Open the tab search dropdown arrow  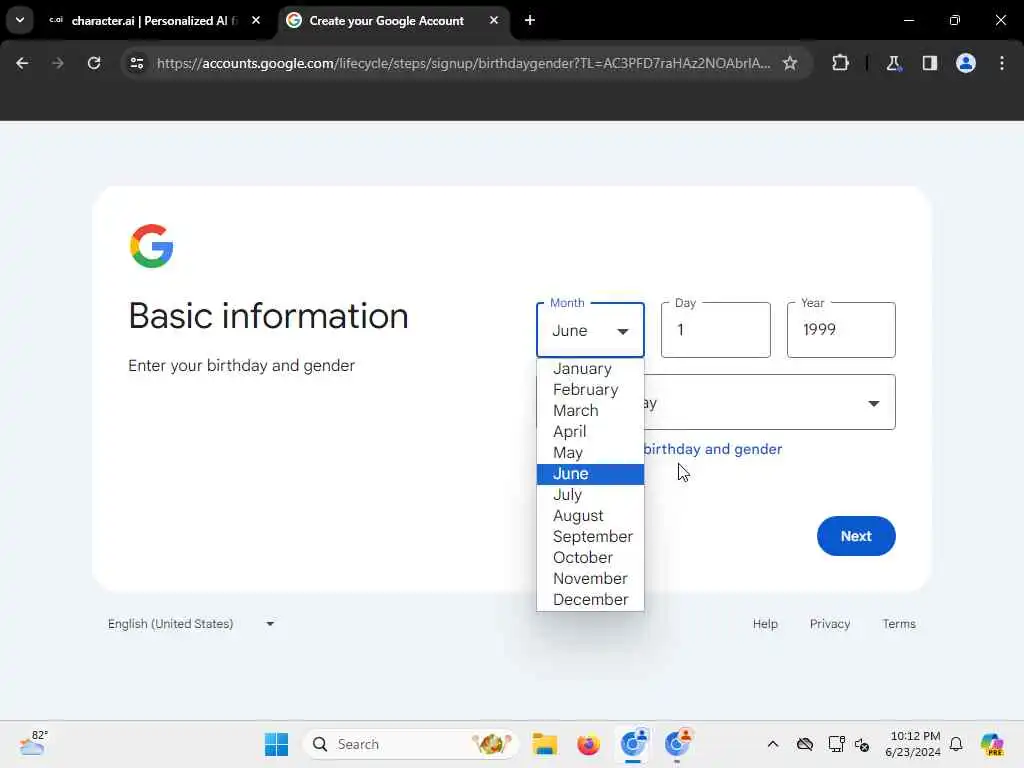tap(20, 20)
